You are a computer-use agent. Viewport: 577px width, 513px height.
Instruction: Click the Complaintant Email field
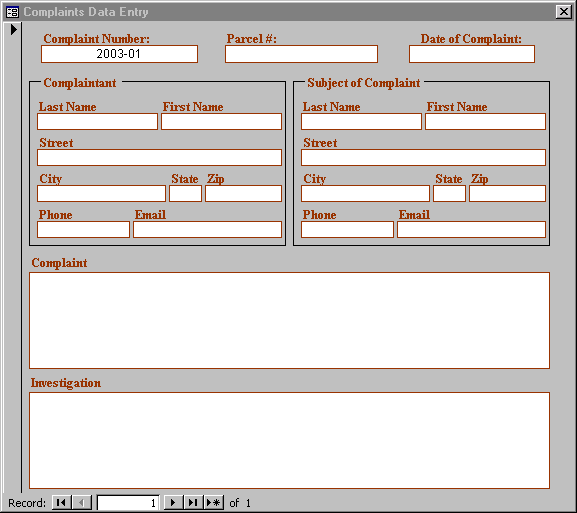208,230
